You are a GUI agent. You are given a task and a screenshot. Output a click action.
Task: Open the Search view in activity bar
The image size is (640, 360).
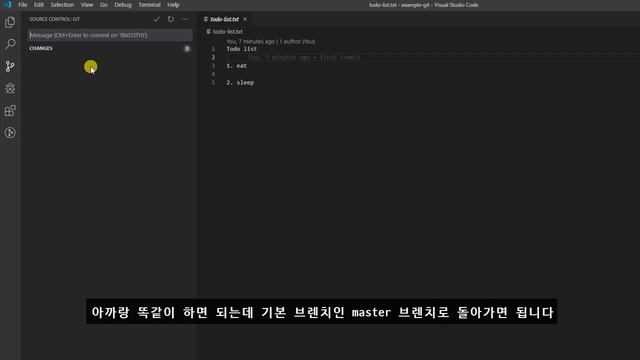pos(10,44)
